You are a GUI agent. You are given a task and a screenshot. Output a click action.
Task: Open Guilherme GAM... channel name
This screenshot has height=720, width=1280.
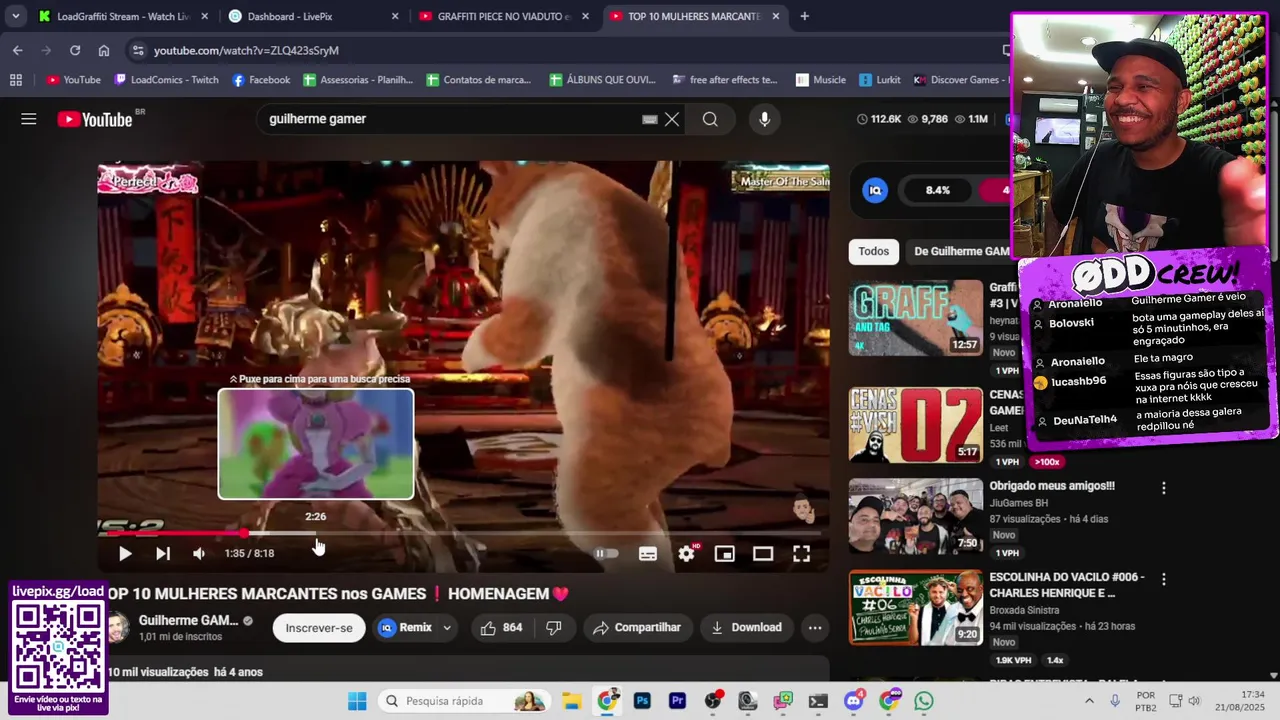(188, 620)
